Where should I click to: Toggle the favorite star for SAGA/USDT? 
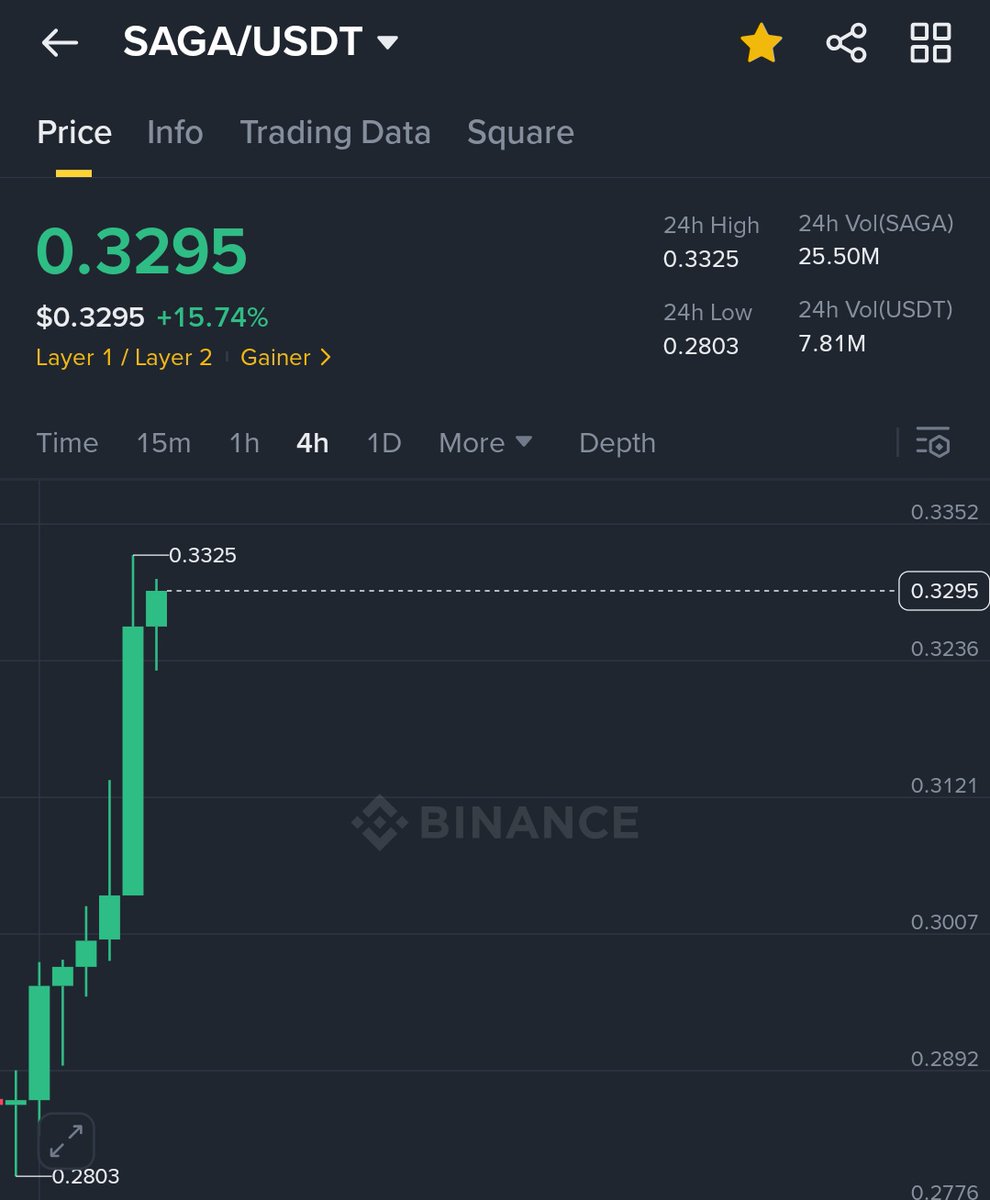(761, 43)
